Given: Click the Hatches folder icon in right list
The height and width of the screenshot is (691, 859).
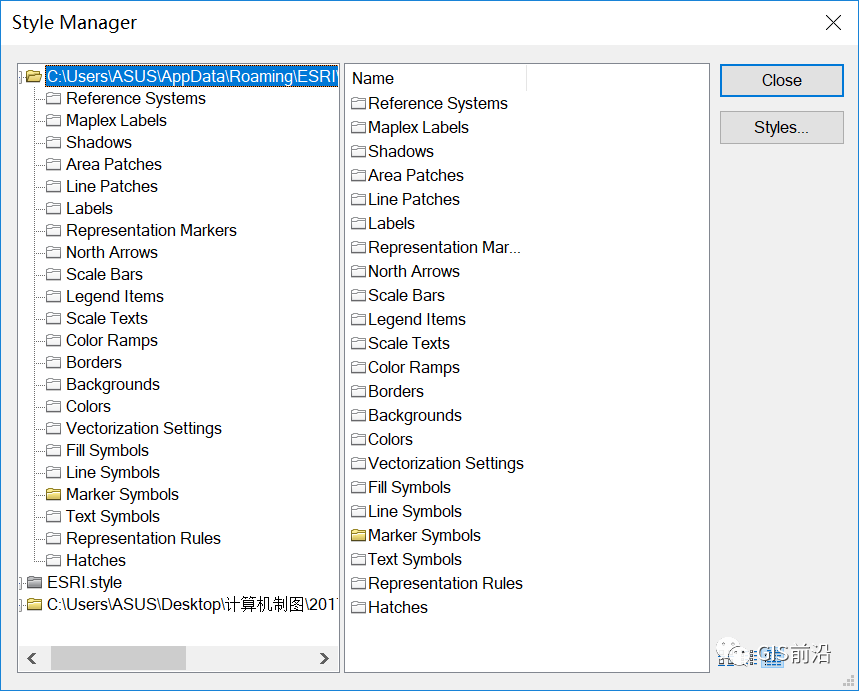Looking at the screenshot, I should (x=359, y=607).
